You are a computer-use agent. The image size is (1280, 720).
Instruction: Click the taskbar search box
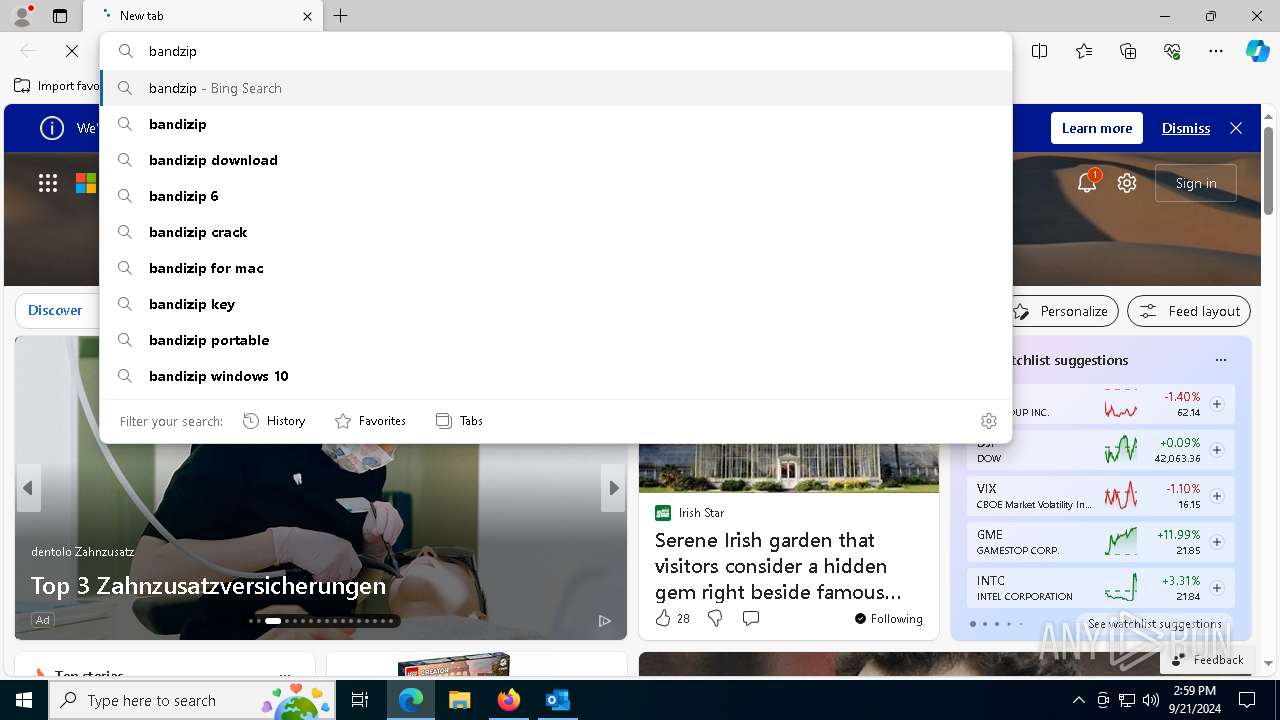point(192,700)
